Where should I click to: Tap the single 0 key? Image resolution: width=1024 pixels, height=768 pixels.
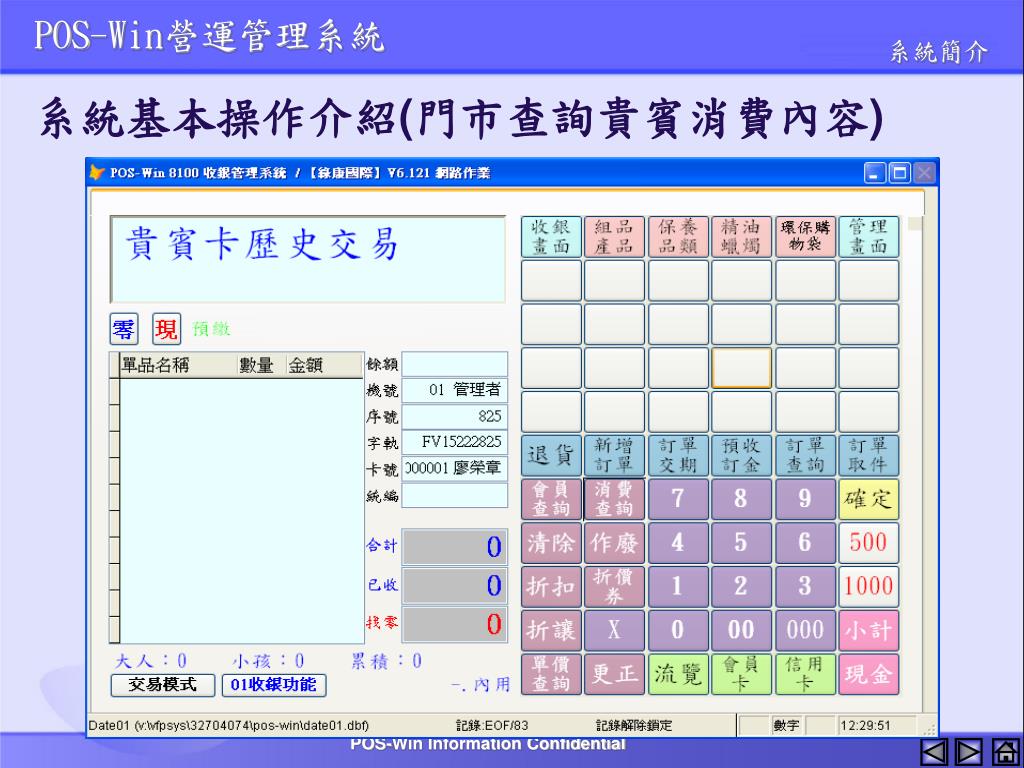(x=678, y=631)
